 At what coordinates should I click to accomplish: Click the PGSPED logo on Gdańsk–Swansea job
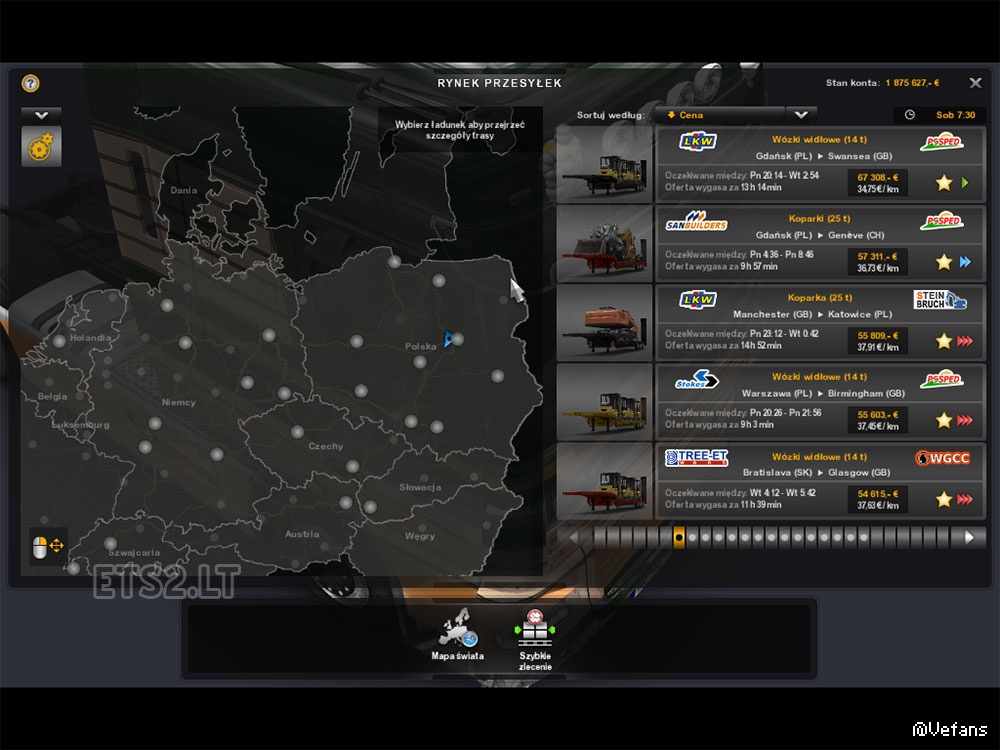tap(940, 142)
